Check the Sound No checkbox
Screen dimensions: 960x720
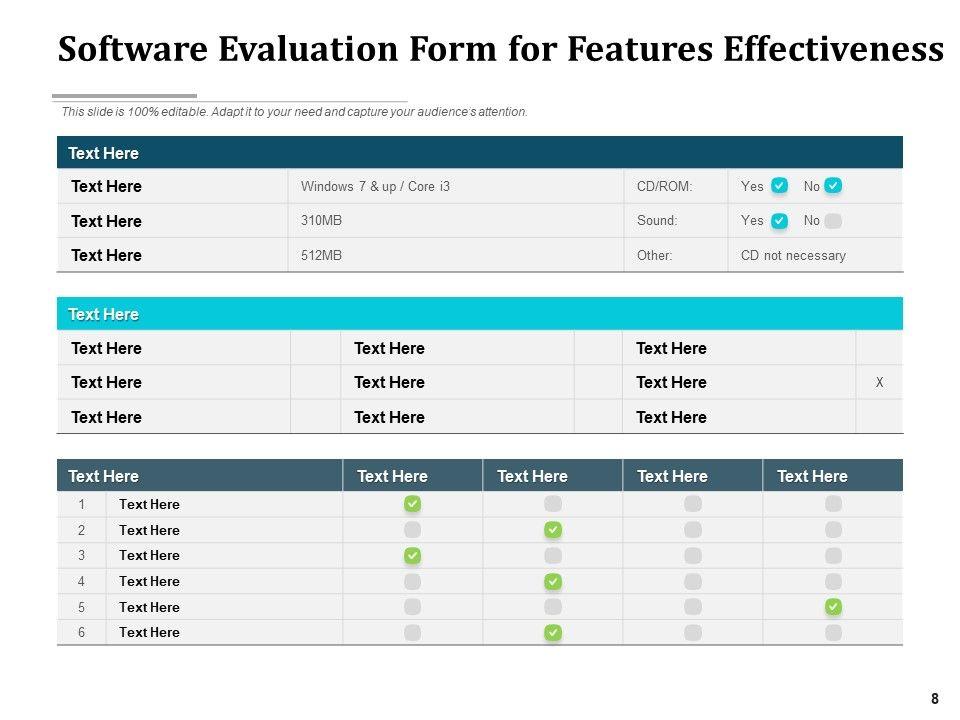[833, 221]
